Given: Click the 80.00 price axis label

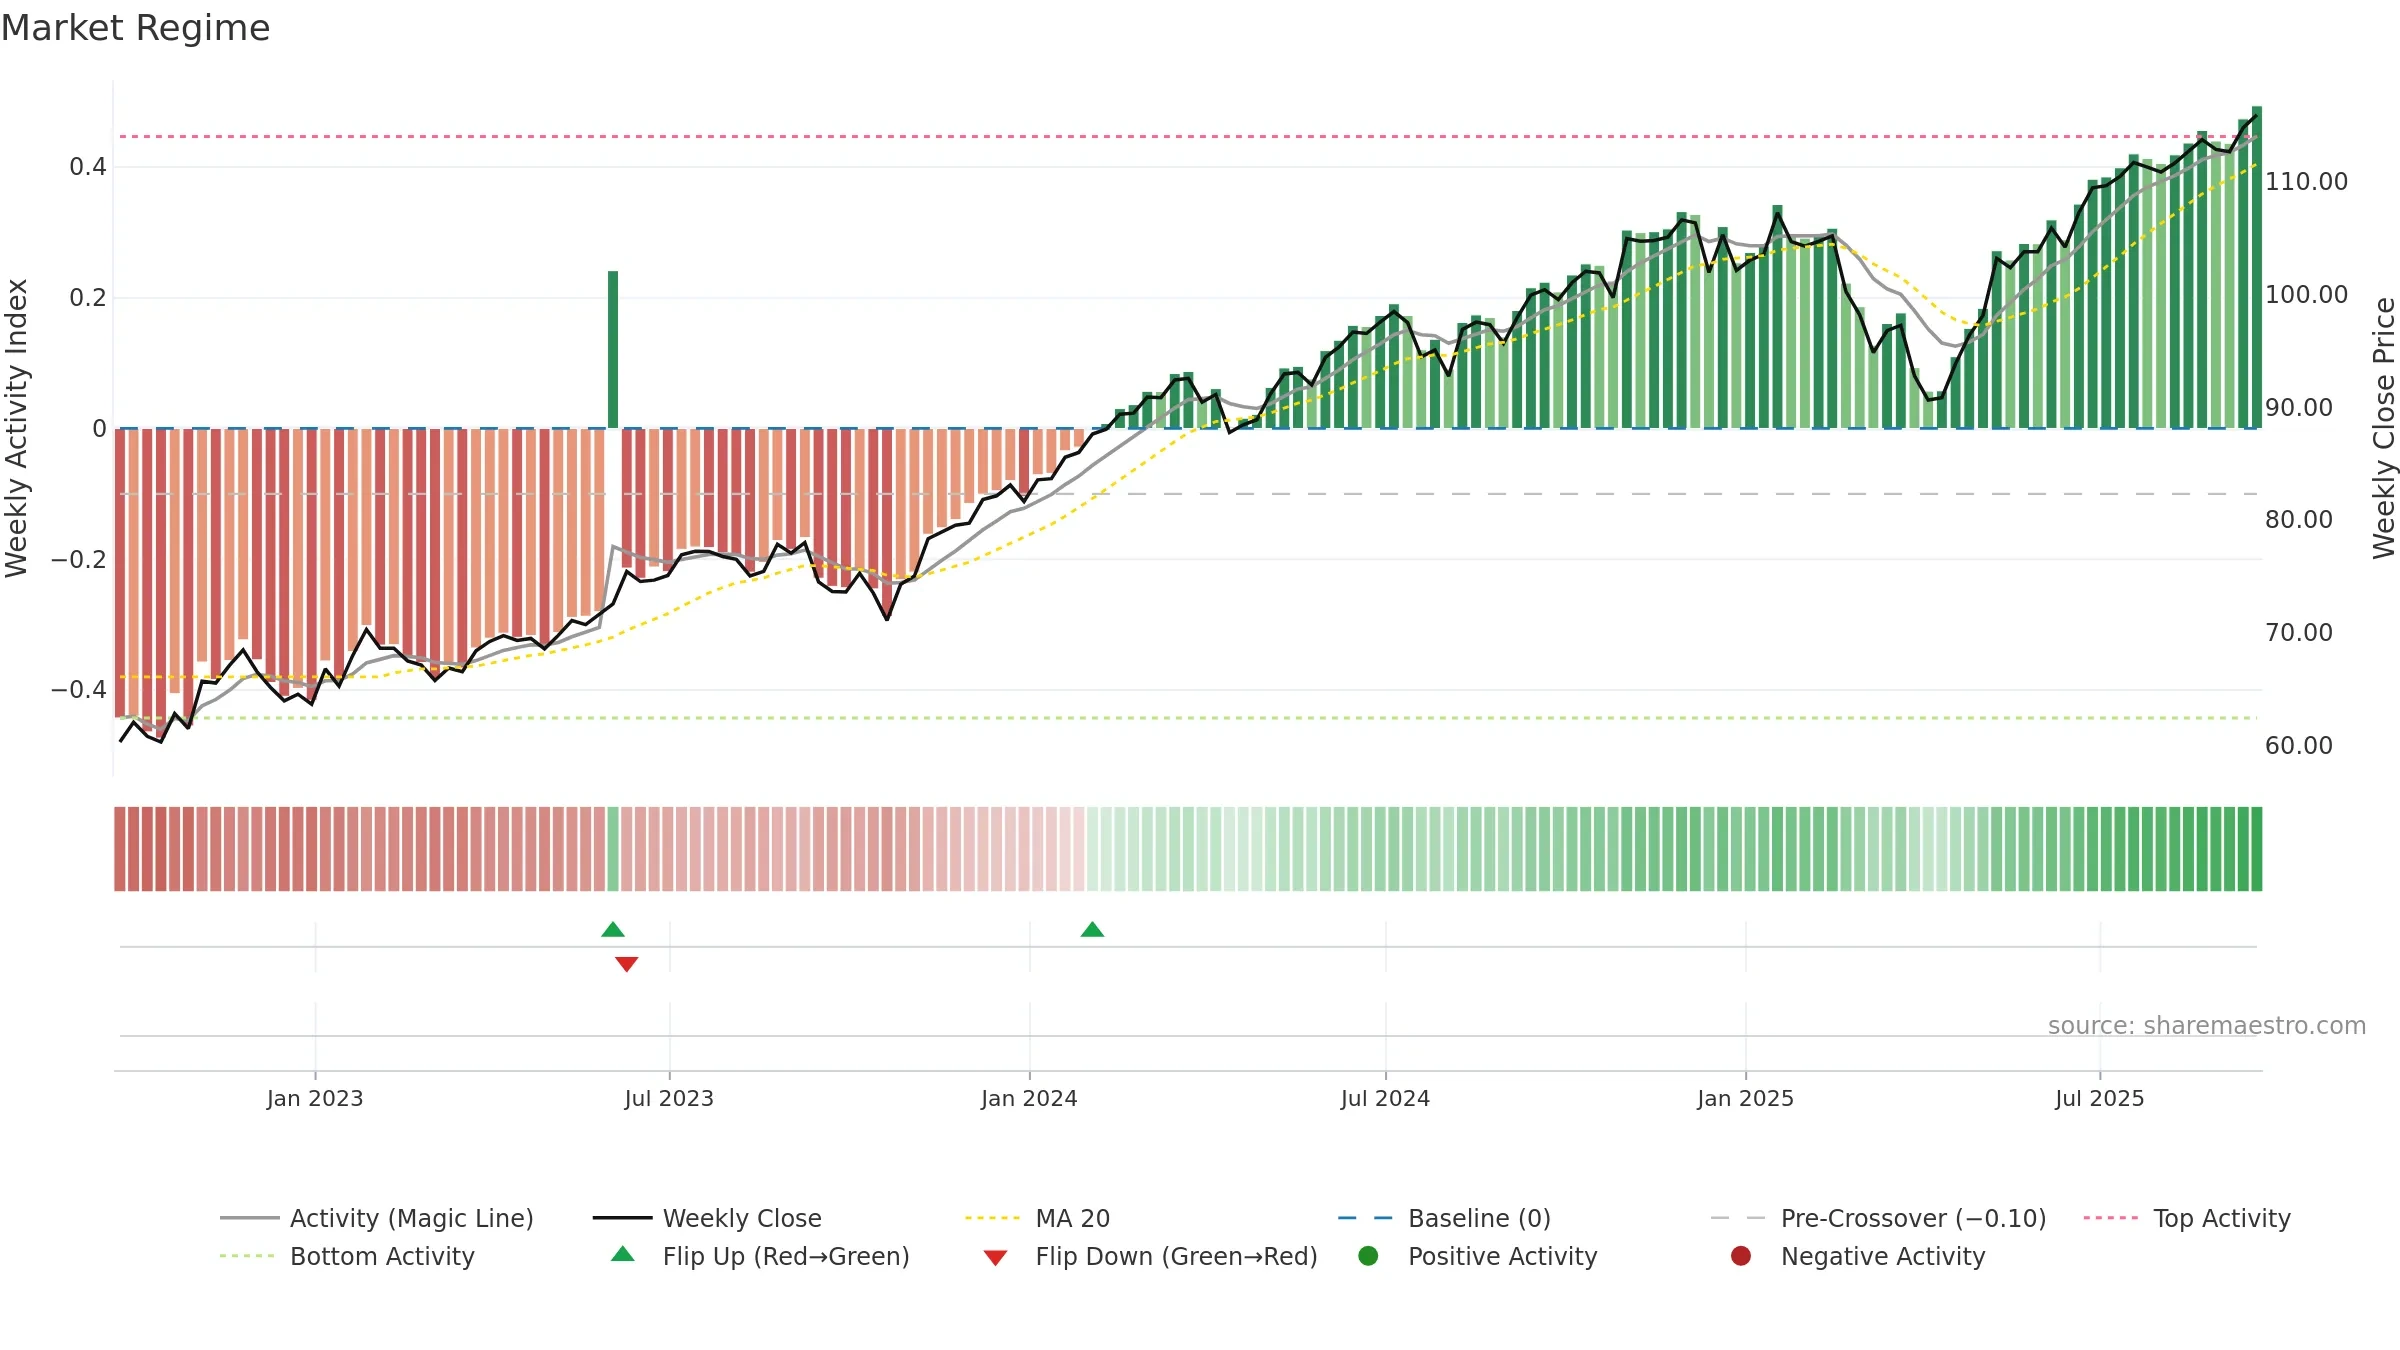Looking at the screenshot, I should (x=2299, y=520).
